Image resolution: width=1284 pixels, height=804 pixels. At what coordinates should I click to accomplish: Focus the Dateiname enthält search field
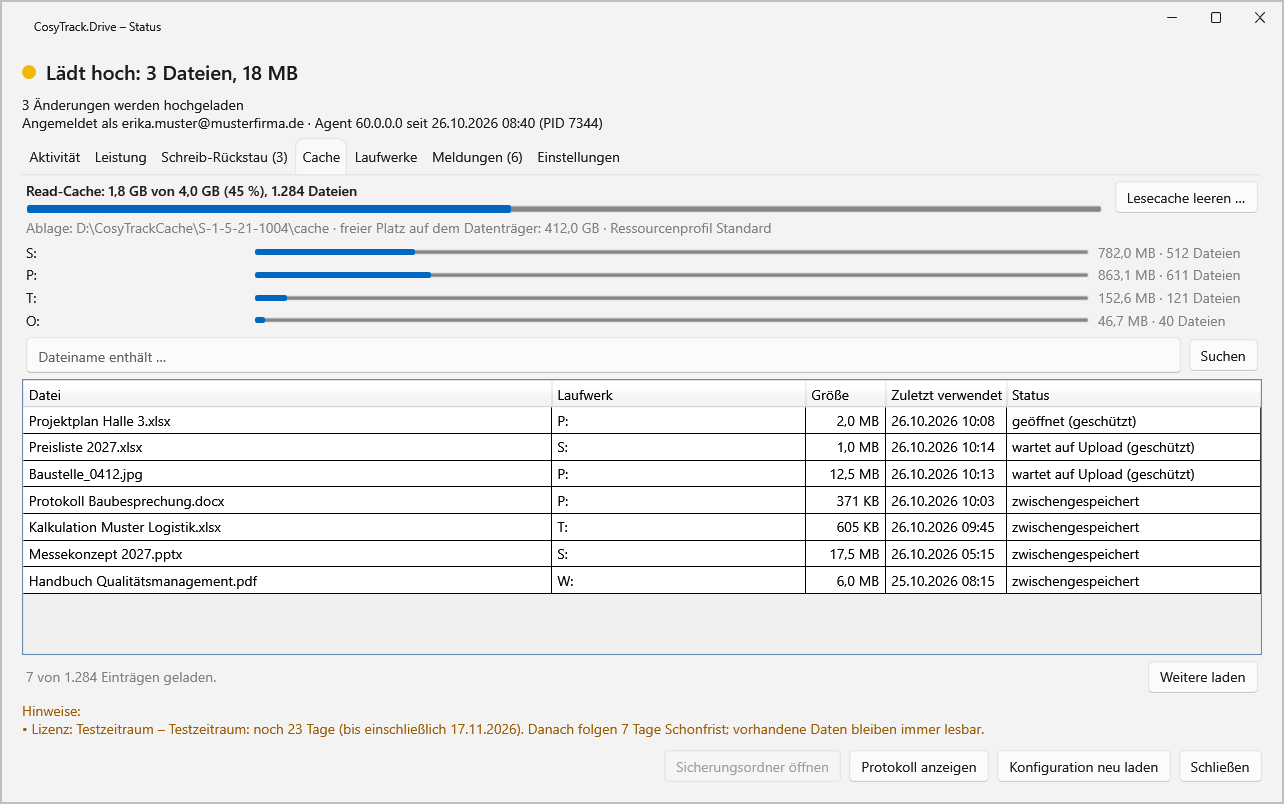click(x=603, y=356)
